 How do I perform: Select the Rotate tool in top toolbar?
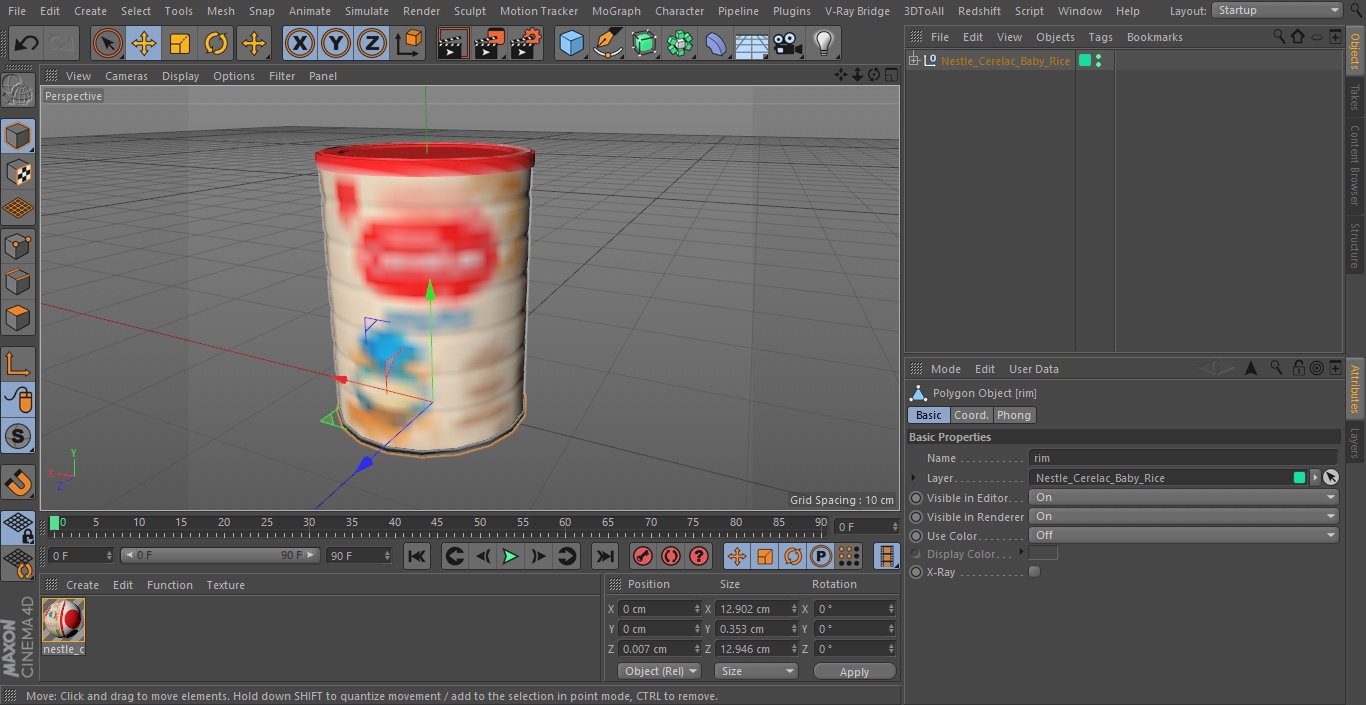tap(216, 43)
